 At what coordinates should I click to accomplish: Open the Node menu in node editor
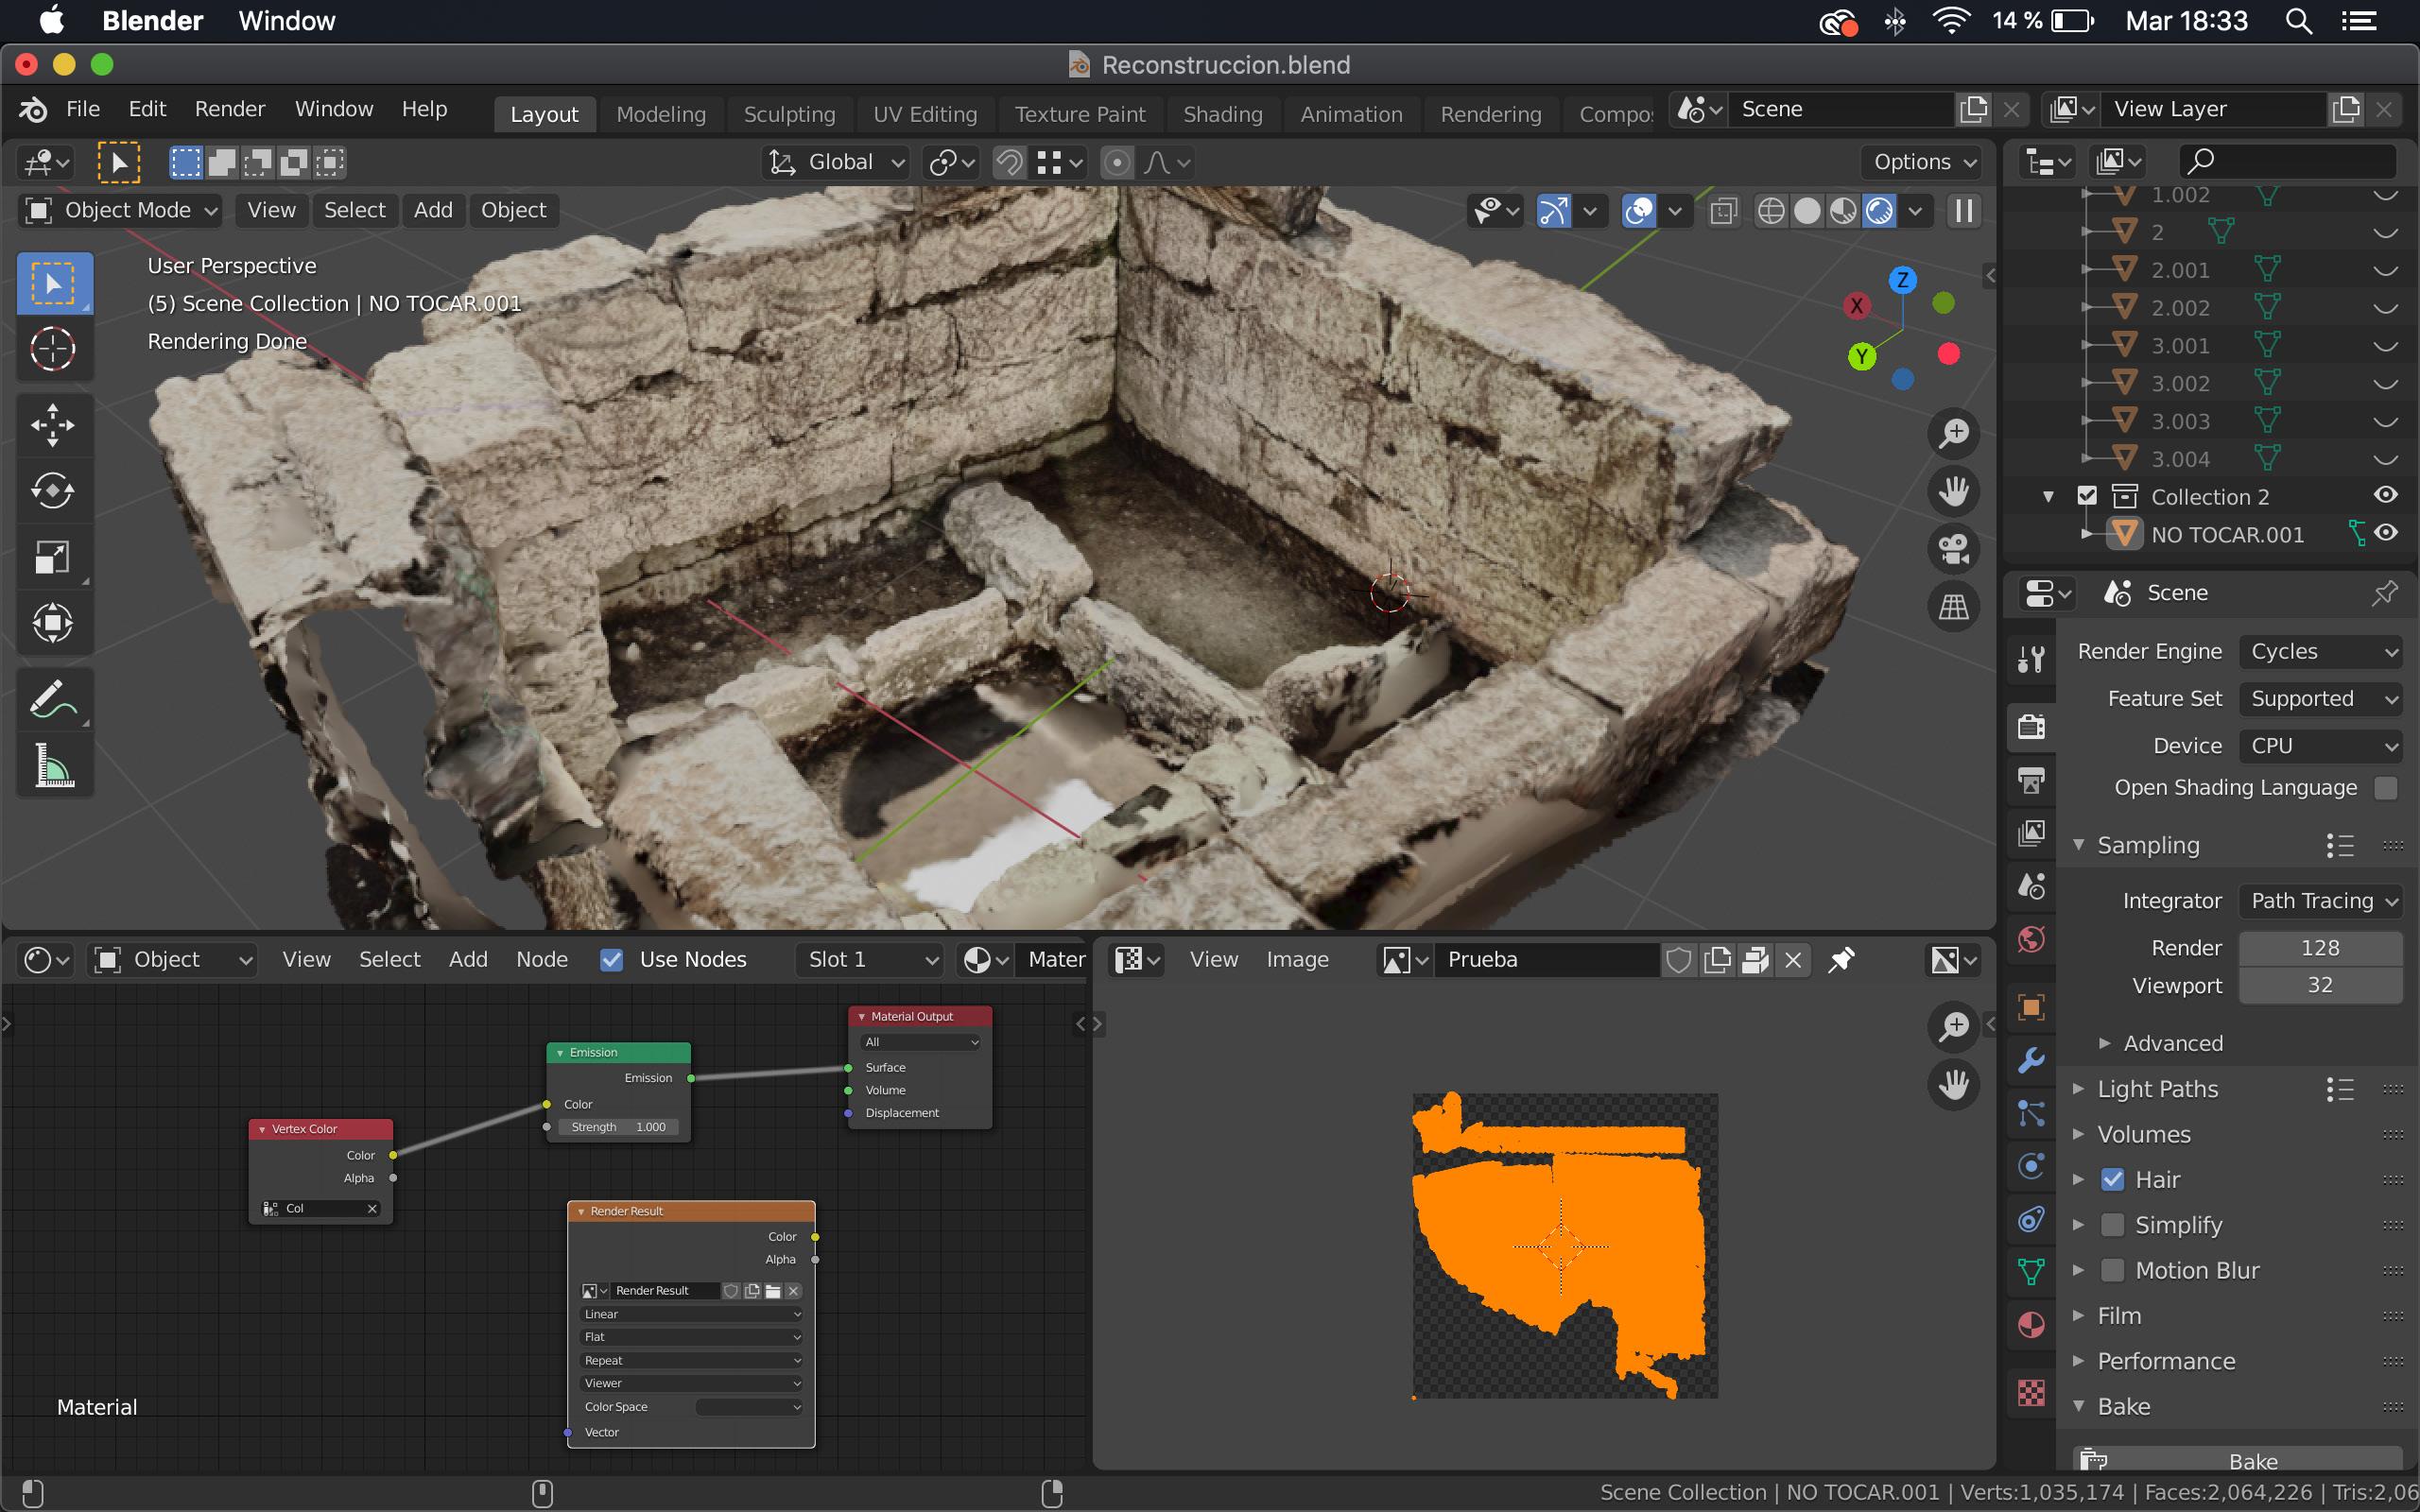[x=542, y=960]
